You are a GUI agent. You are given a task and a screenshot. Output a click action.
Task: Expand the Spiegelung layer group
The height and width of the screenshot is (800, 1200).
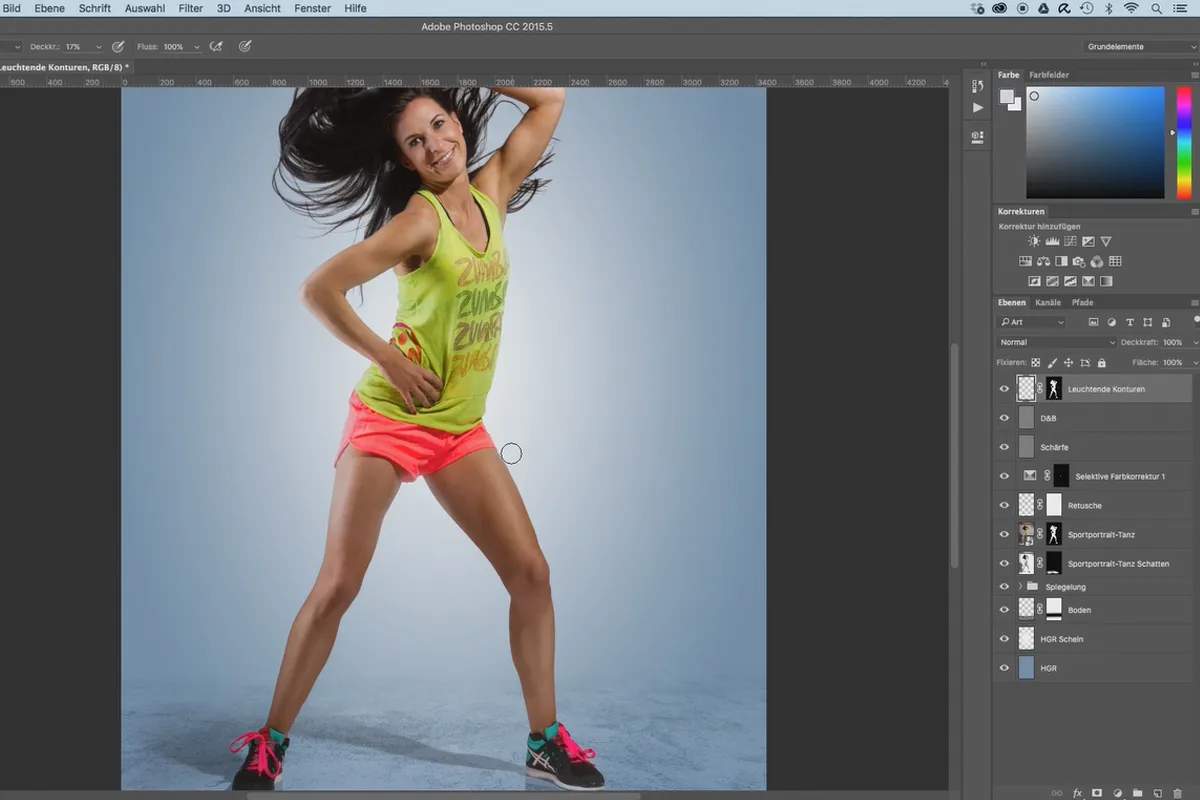pyautogui.click(x=1020, y=586)
